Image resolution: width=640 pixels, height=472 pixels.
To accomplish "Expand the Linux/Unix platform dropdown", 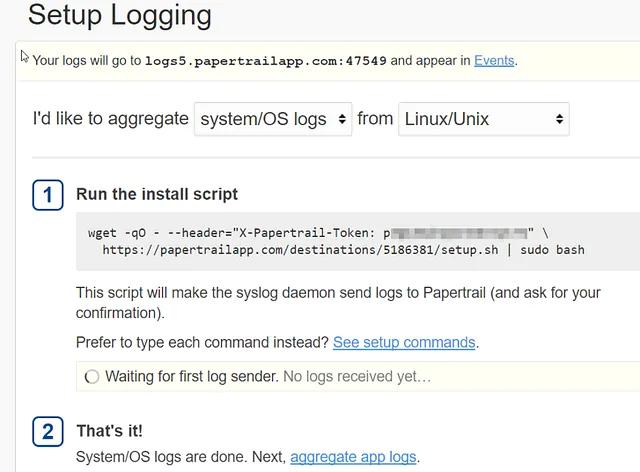I will [x=484, y=119].
